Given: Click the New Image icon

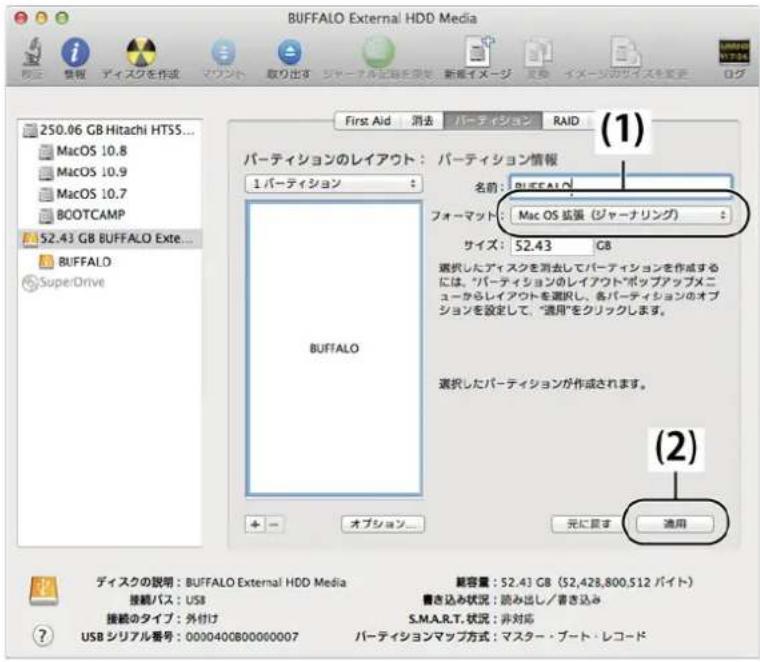Looking at the screenshot, I should (479, 51).
